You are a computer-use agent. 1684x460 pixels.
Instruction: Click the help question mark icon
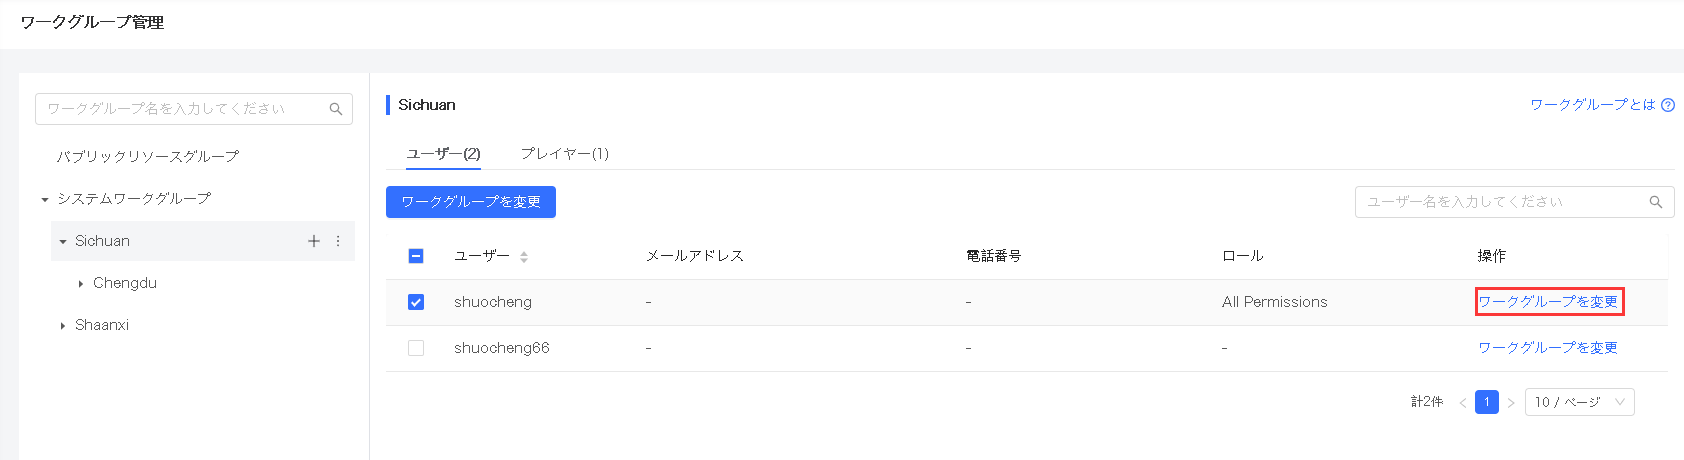1668,105
